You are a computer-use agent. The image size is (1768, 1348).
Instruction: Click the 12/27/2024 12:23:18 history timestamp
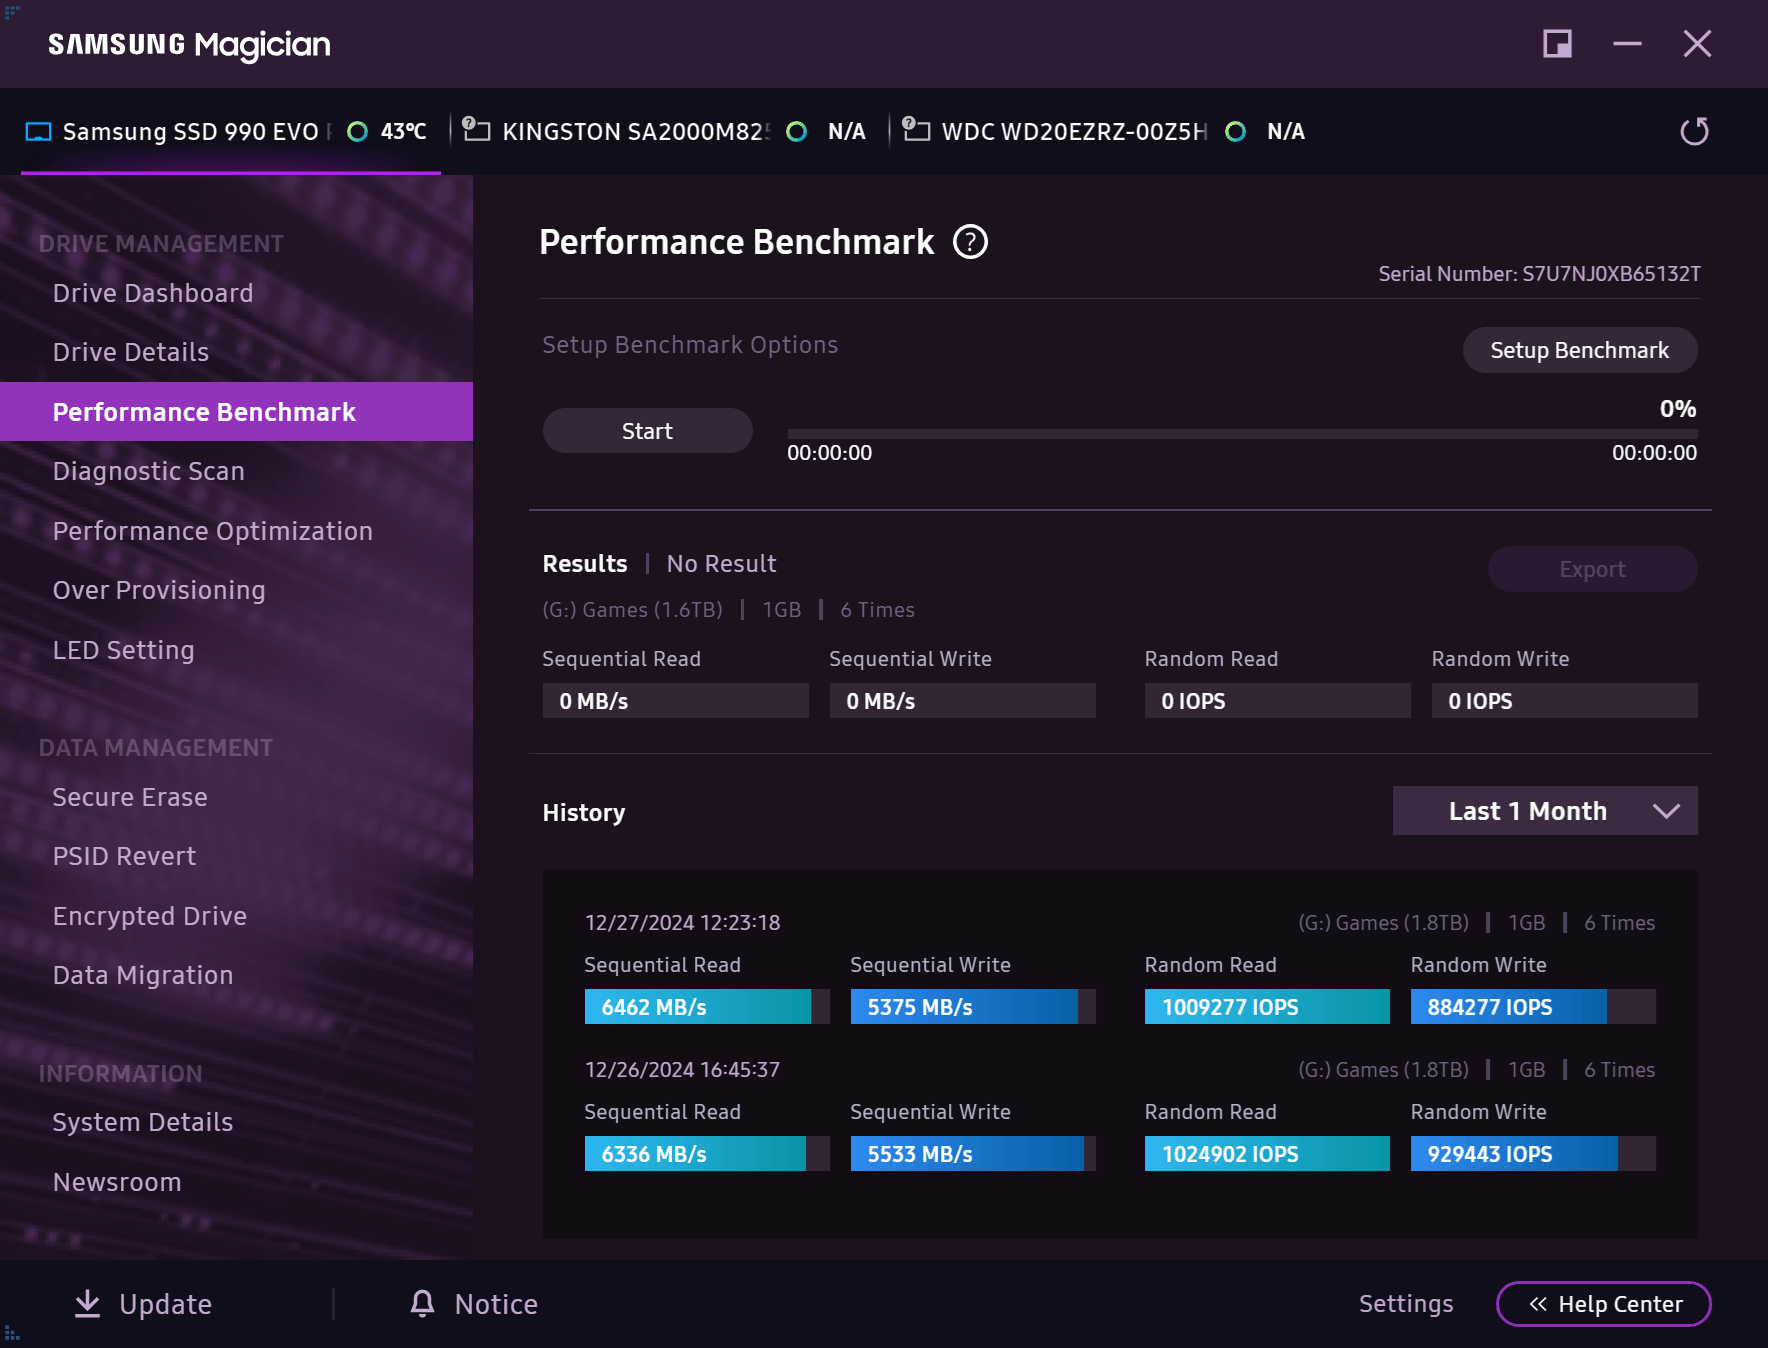(x=683, y=922)
